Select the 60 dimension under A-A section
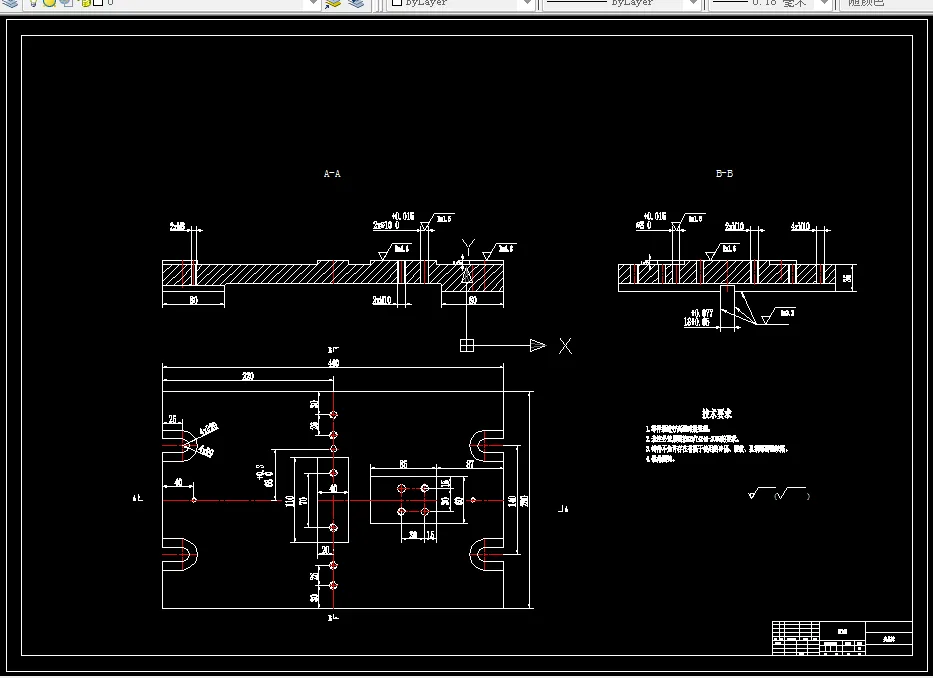The width and height of the screenshot is (933, 678). point(472,300)
